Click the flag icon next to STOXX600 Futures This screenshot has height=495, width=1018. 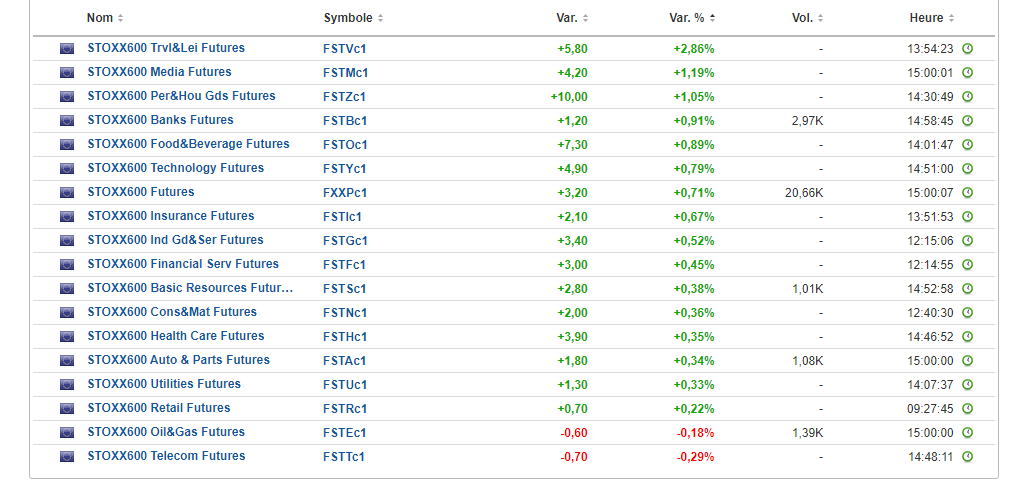tap(67, 192)
